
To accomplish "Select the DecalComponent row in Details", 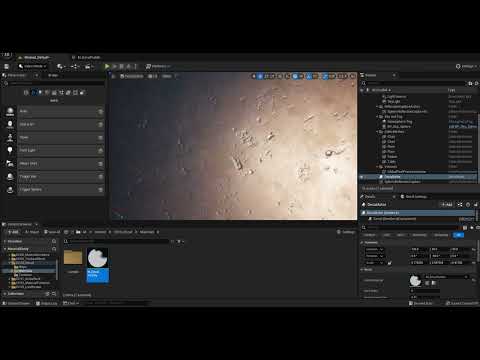I will click(418, 219).
